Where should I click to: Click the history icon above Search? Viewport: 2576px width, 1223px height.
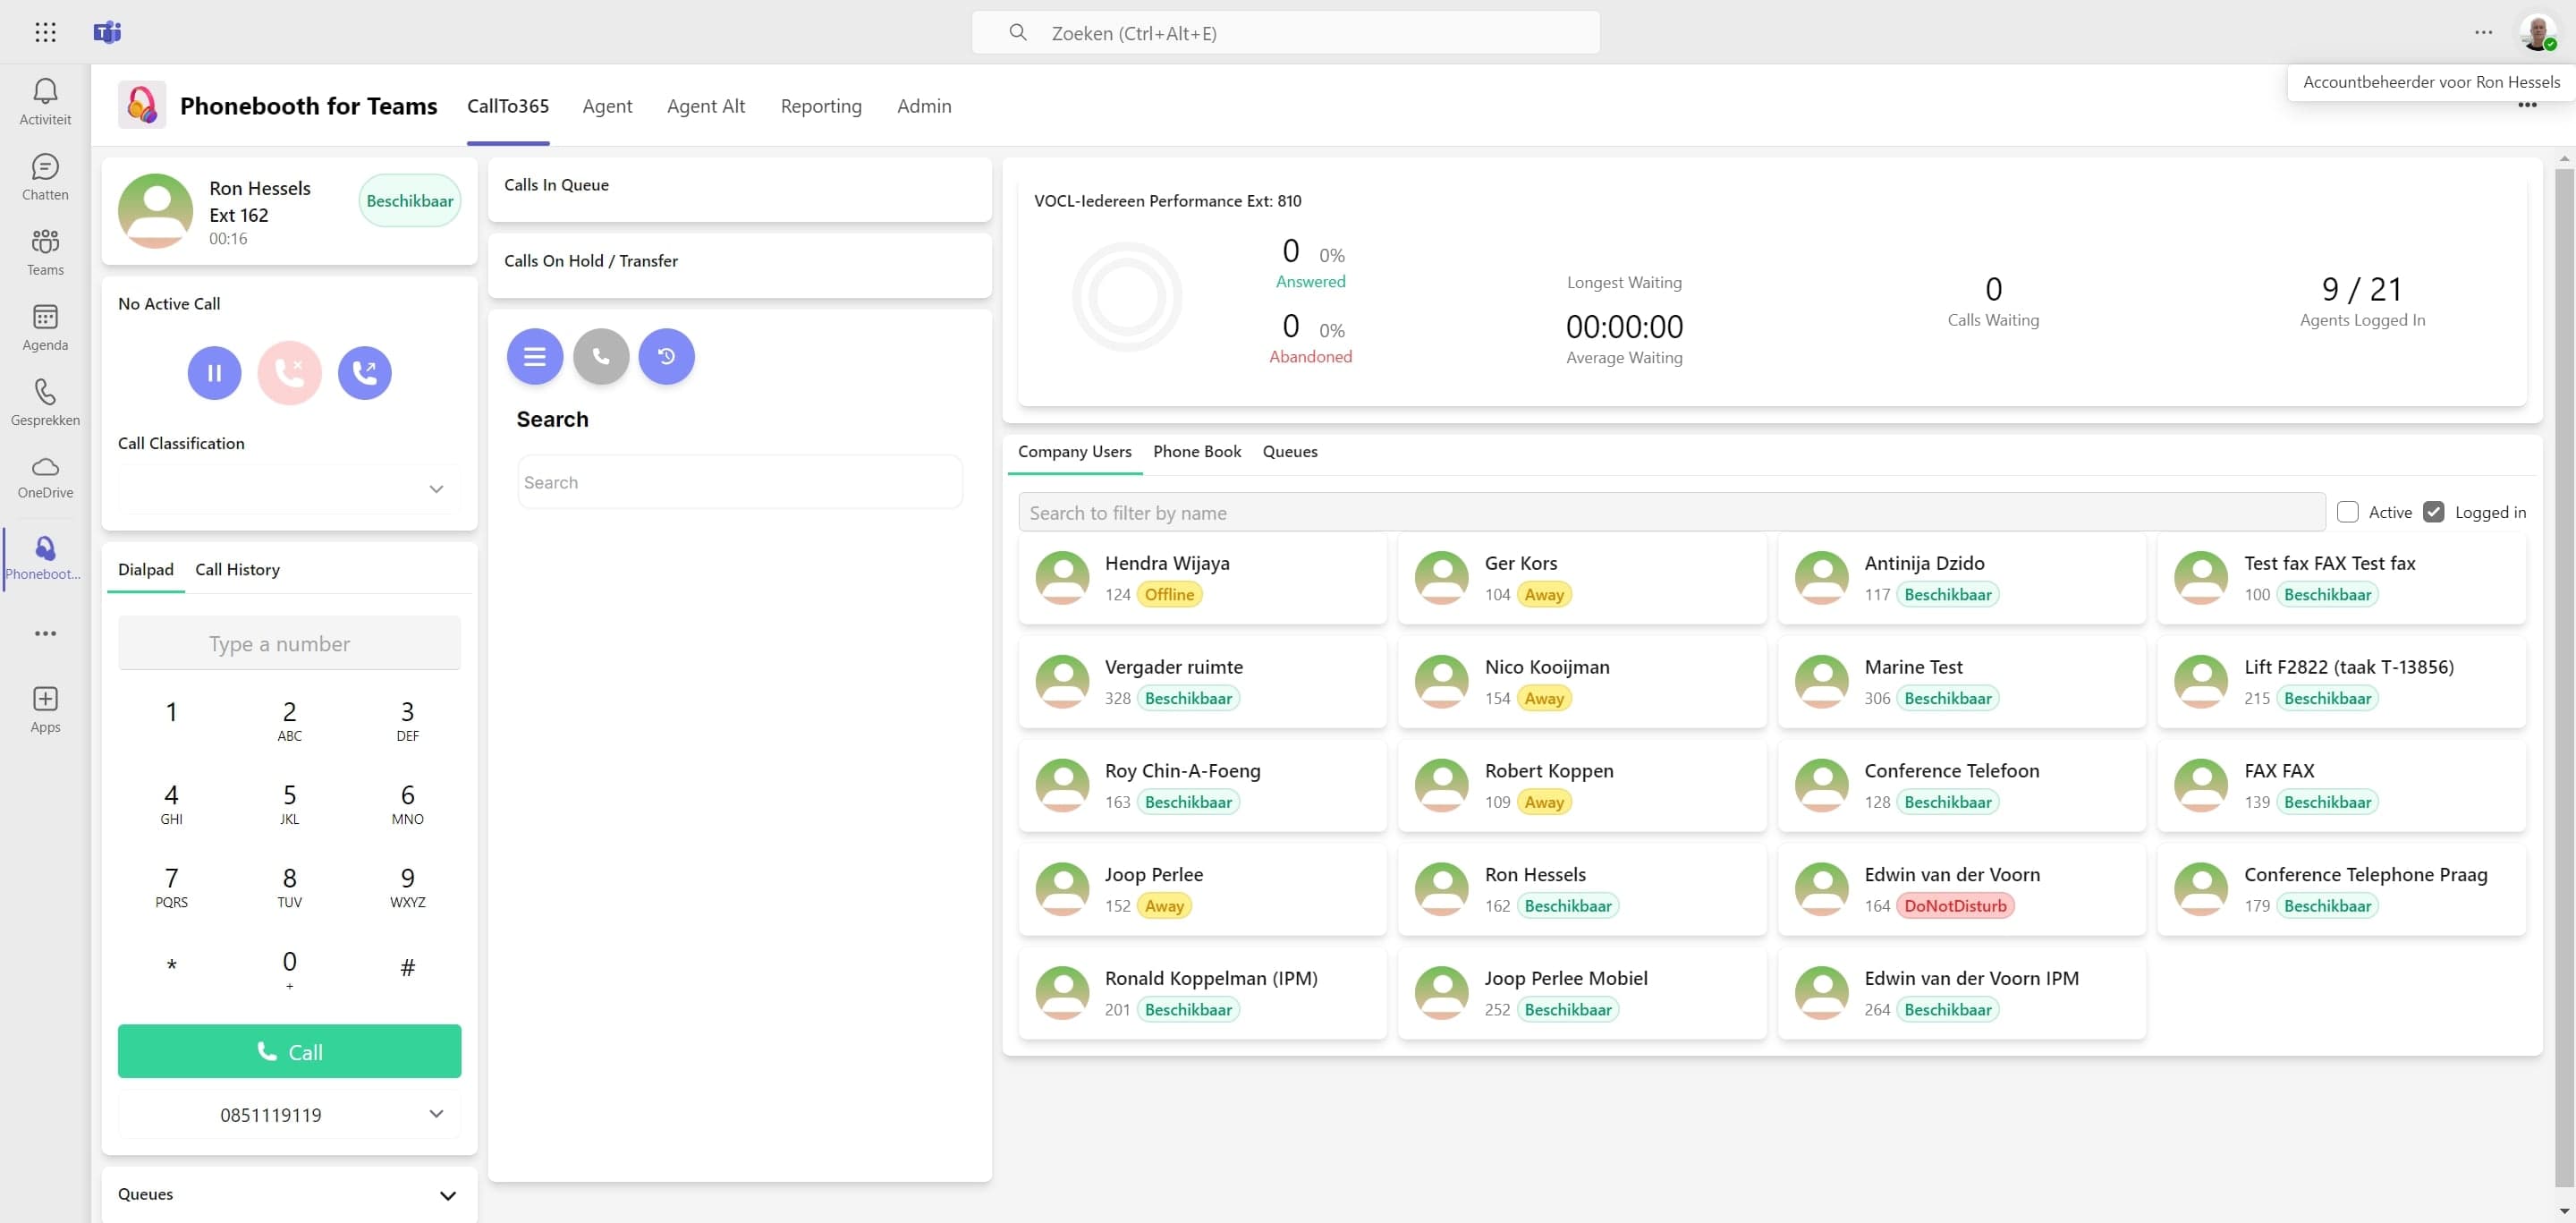pos(667,356)
